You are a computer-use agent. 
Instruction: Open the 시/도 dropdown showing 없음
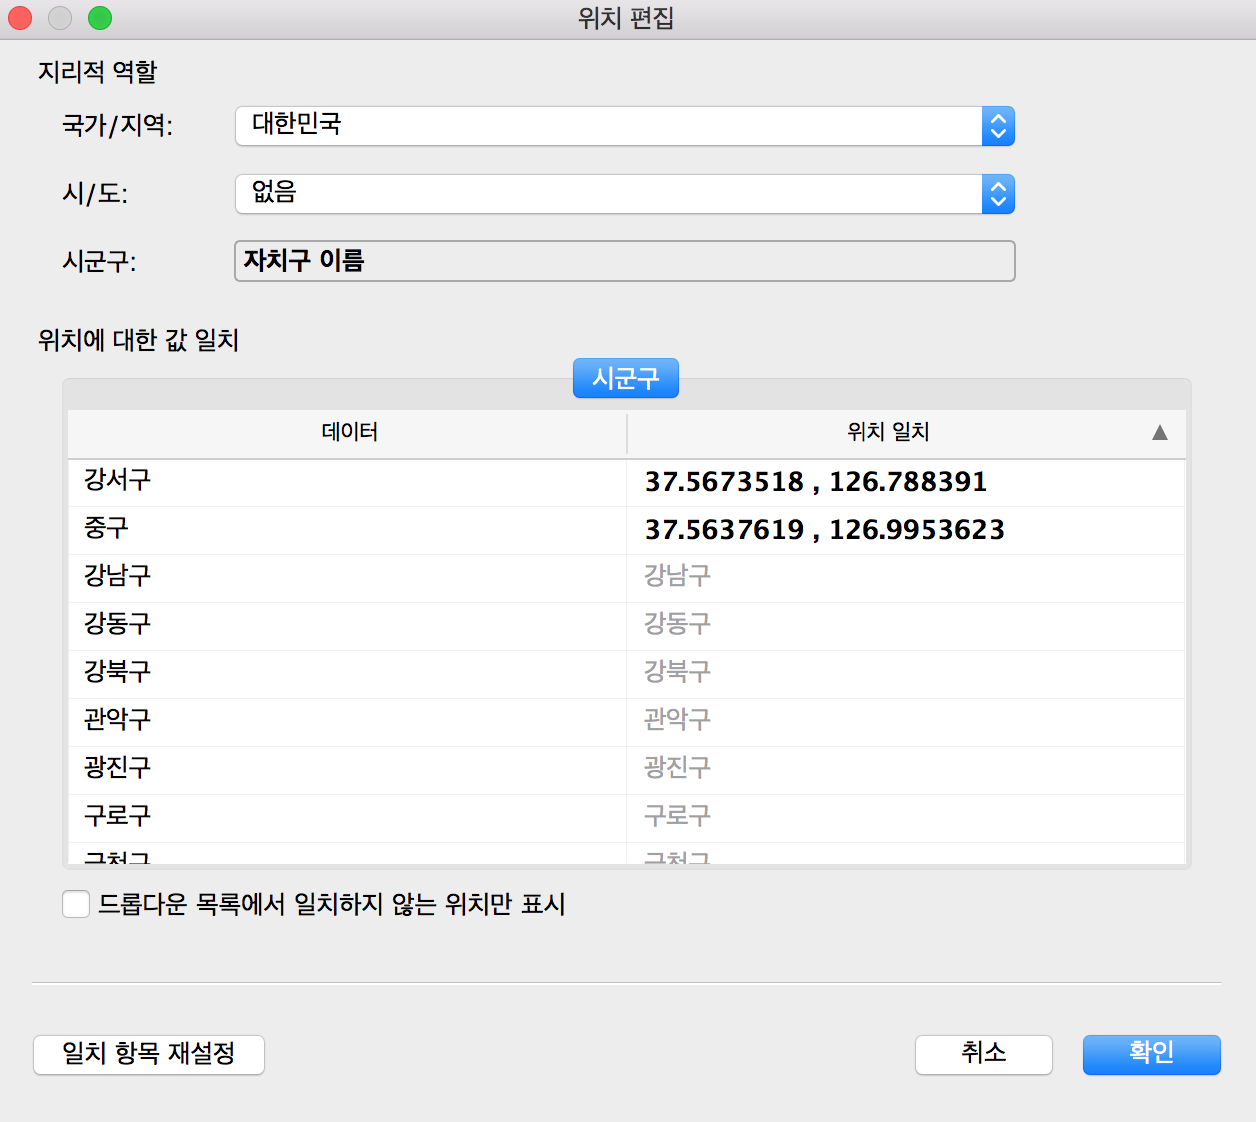625,194
